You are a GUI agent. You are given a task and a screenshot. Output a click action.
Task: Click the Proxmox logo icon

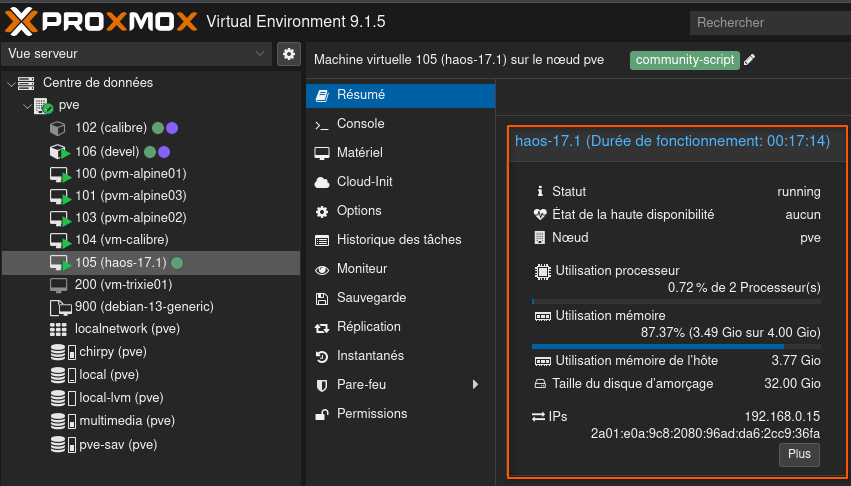(23, 21)
